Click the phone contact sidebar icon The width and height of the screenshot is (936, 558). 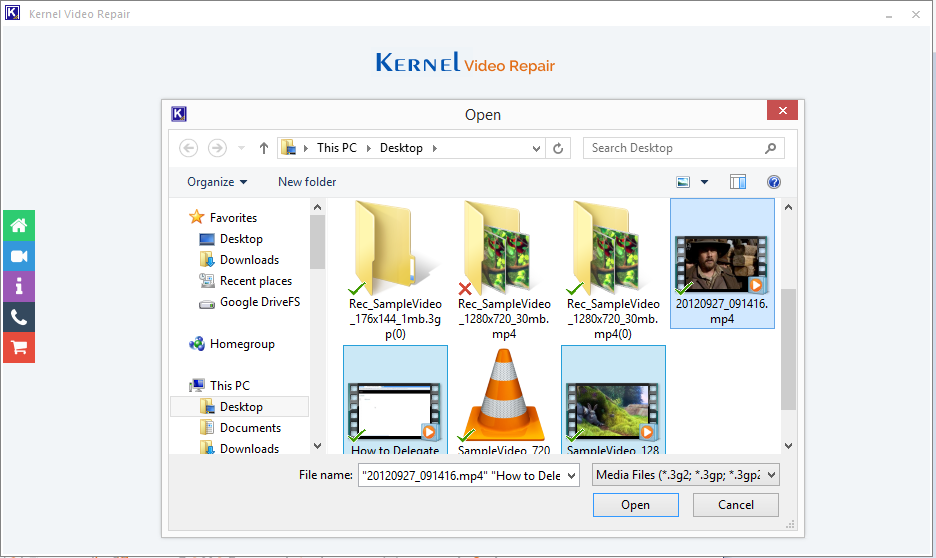tap(19, 317)
